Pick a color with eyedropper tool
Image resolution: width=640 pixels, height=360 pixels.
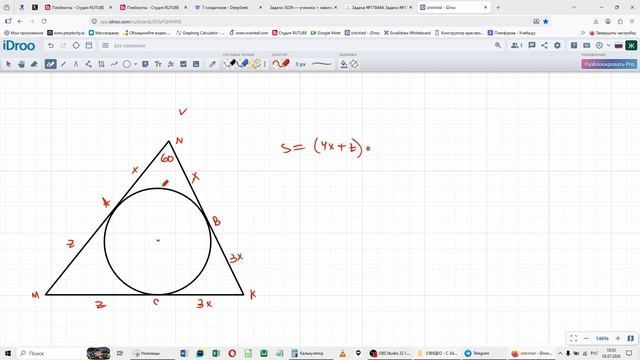[x=212, y=64]
